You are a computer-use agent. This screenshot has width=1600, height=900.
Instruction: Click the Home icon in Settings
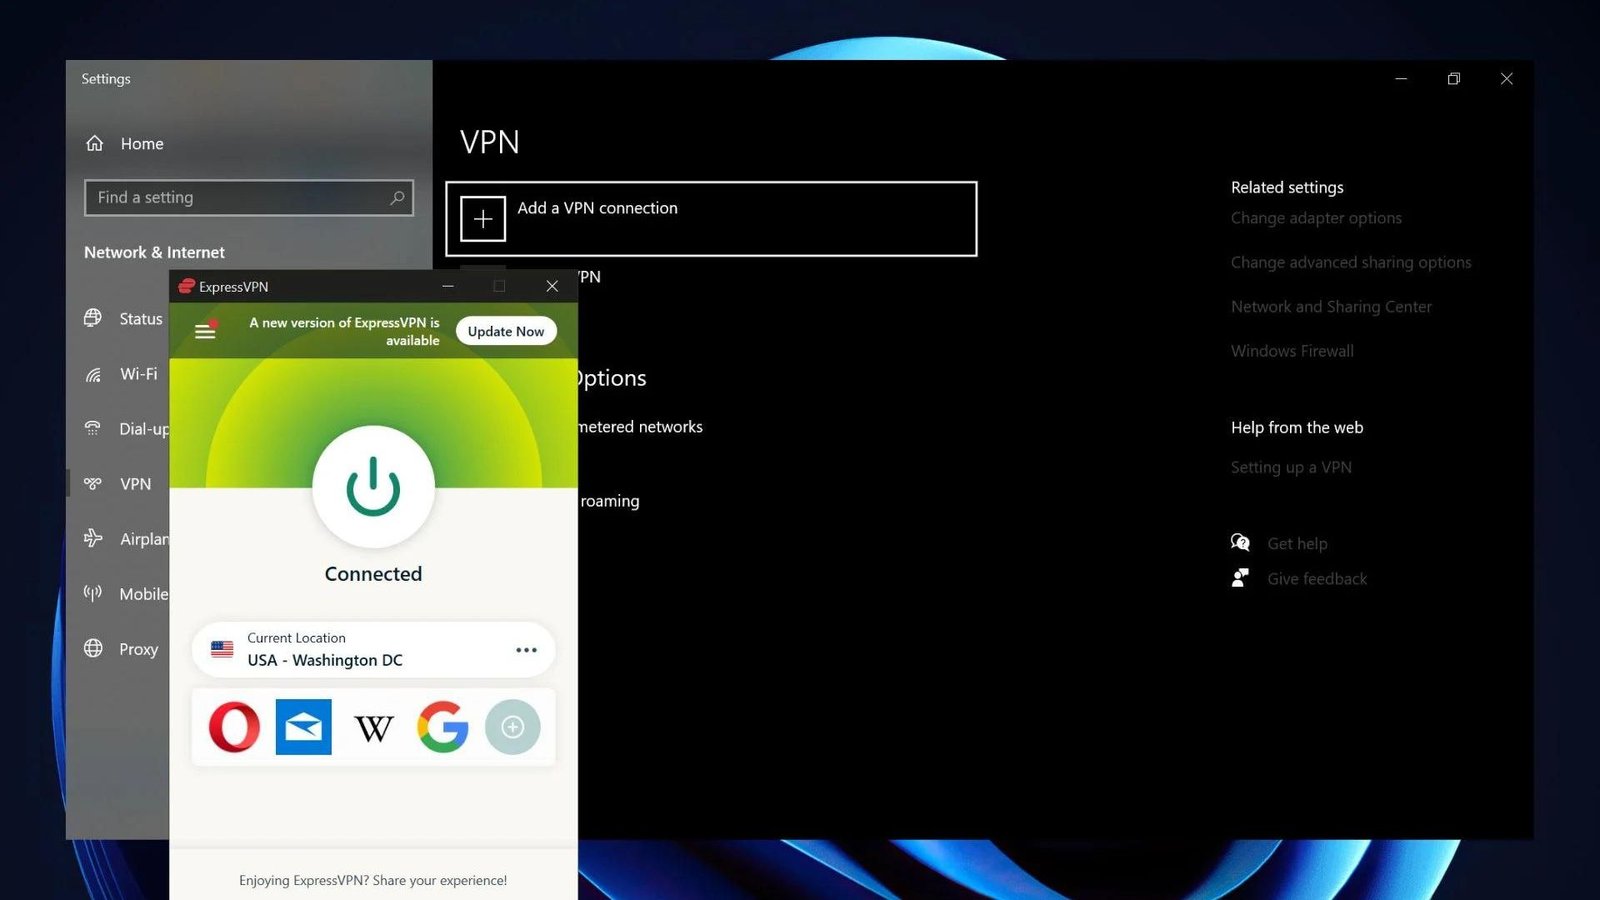click(95, 143)
